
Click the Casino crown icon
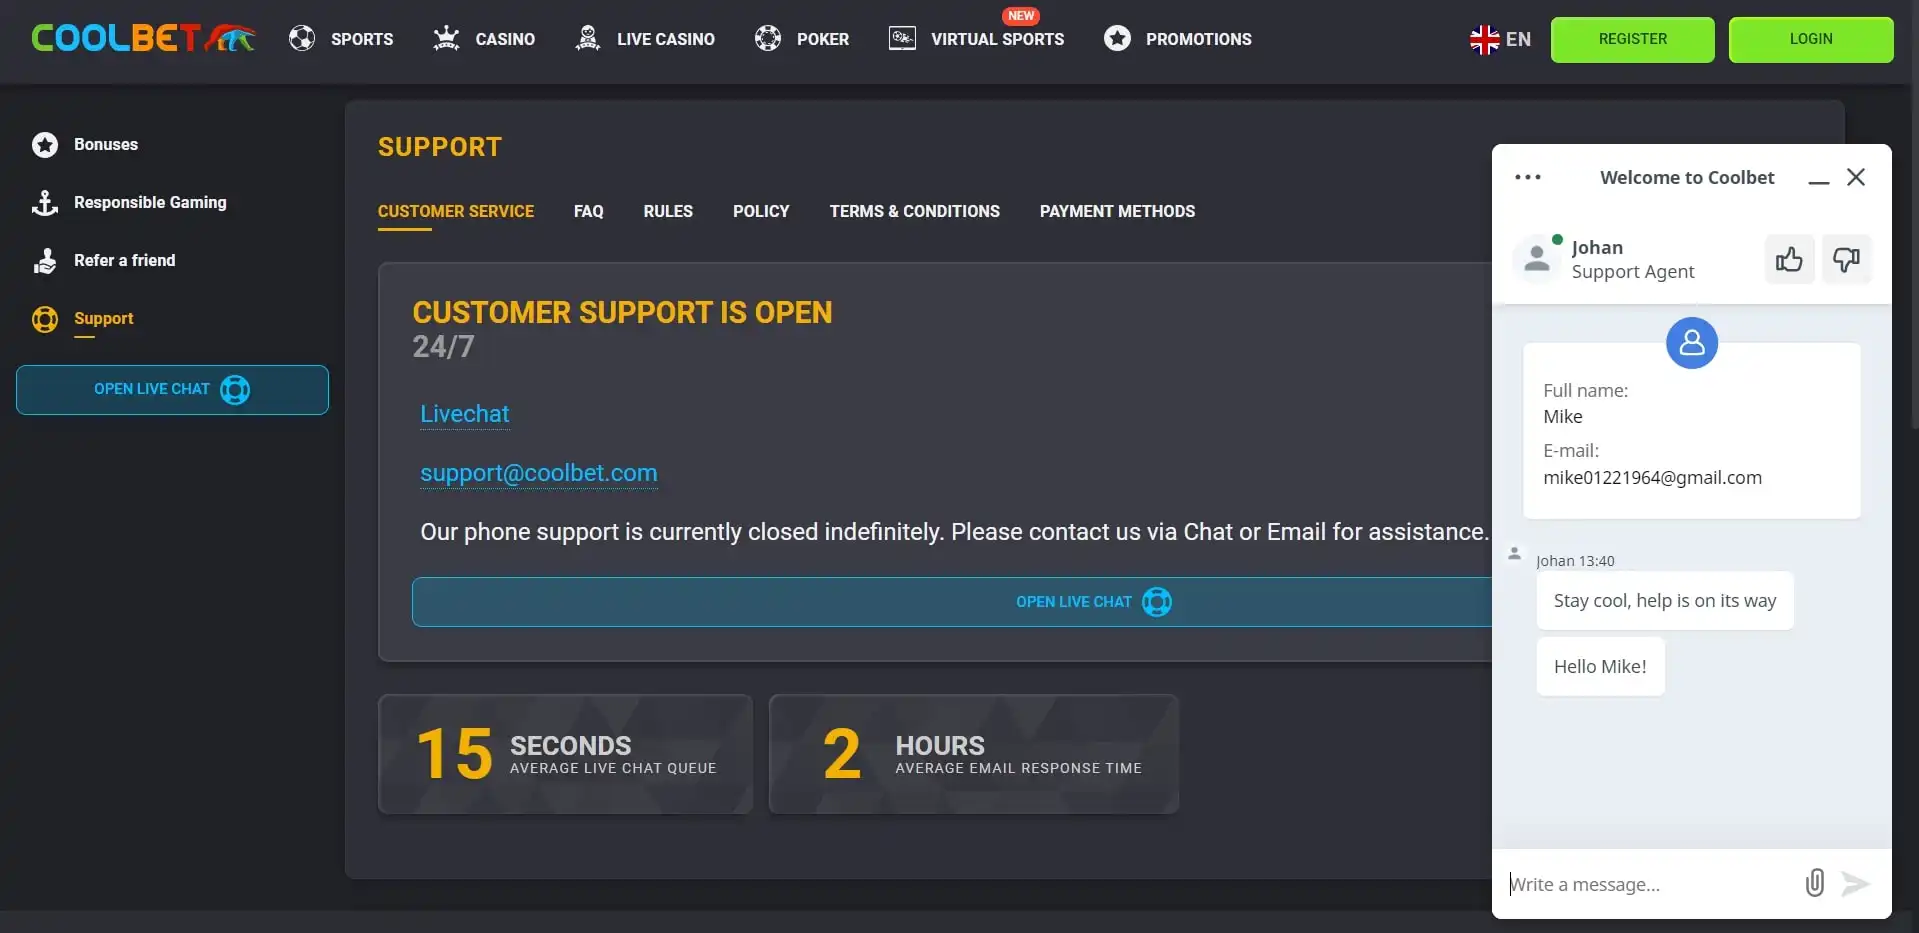click(x=446, y=39)
